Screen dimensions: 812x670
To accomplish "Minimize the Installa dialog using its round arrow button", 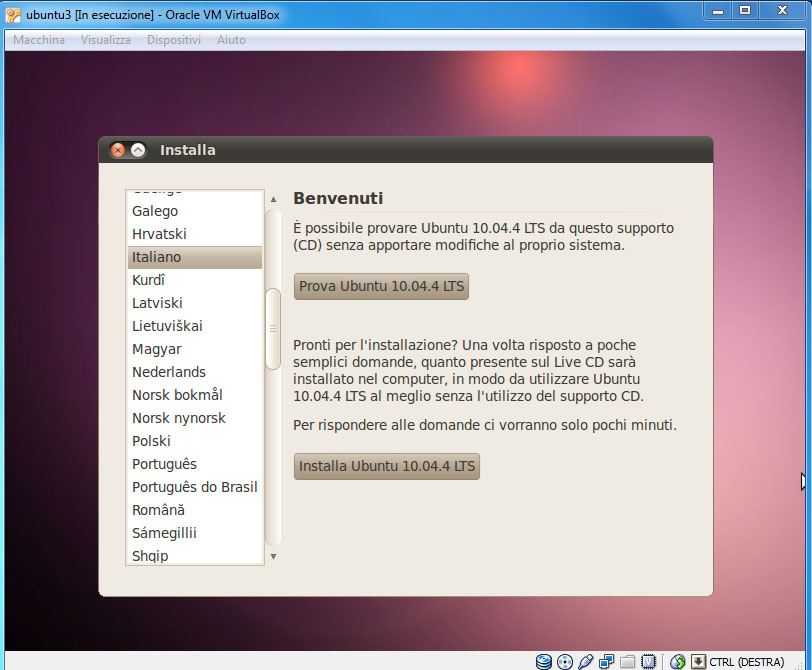I will (138, 150).
